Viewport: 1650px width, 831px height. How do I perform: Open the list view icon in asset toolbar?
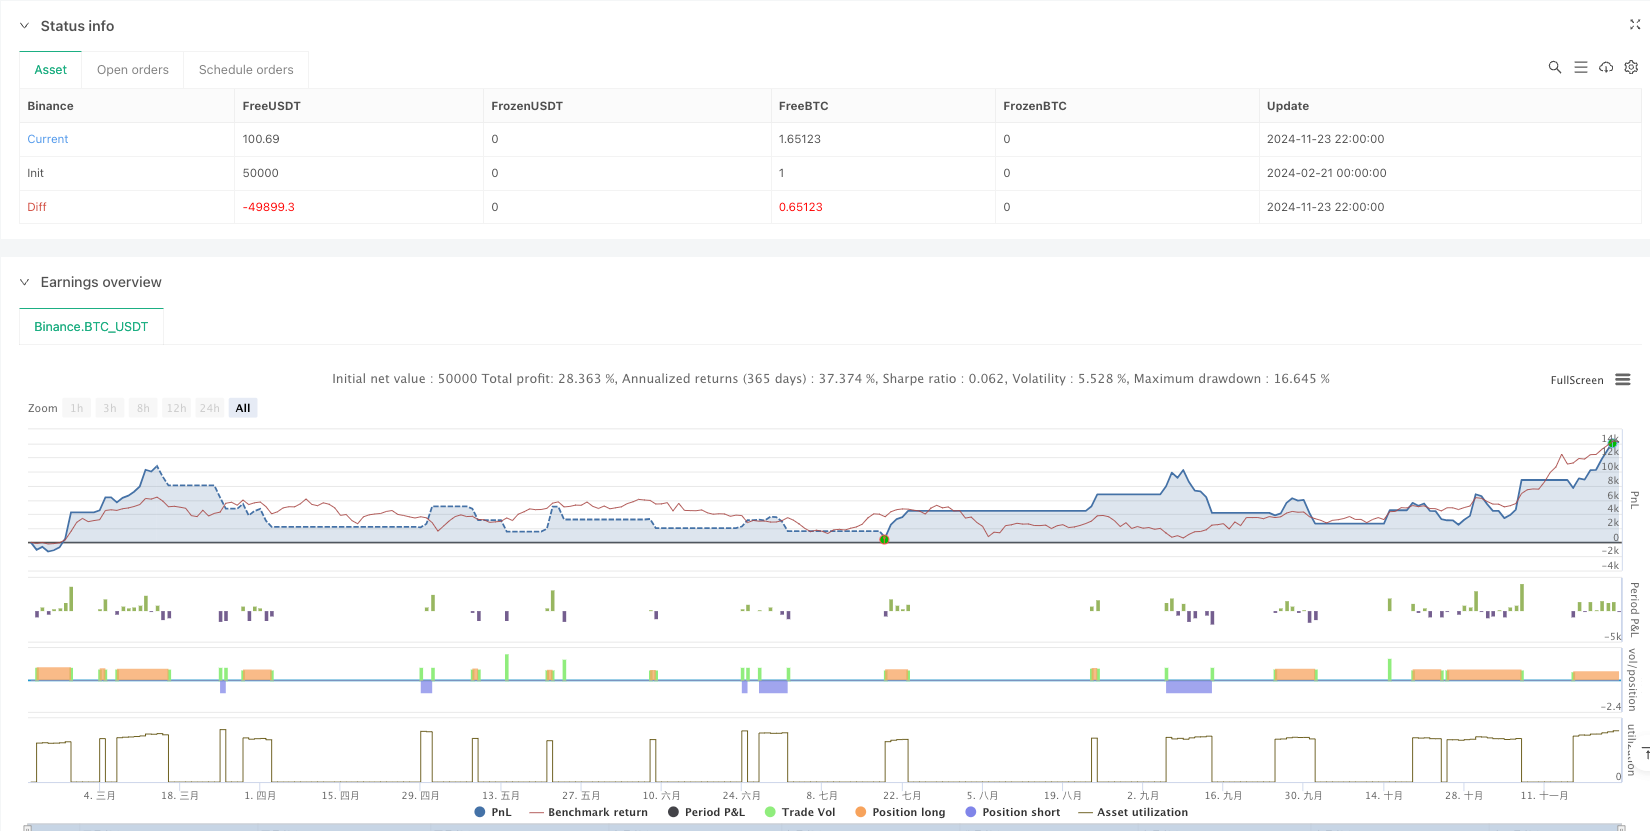point(1580,67)
